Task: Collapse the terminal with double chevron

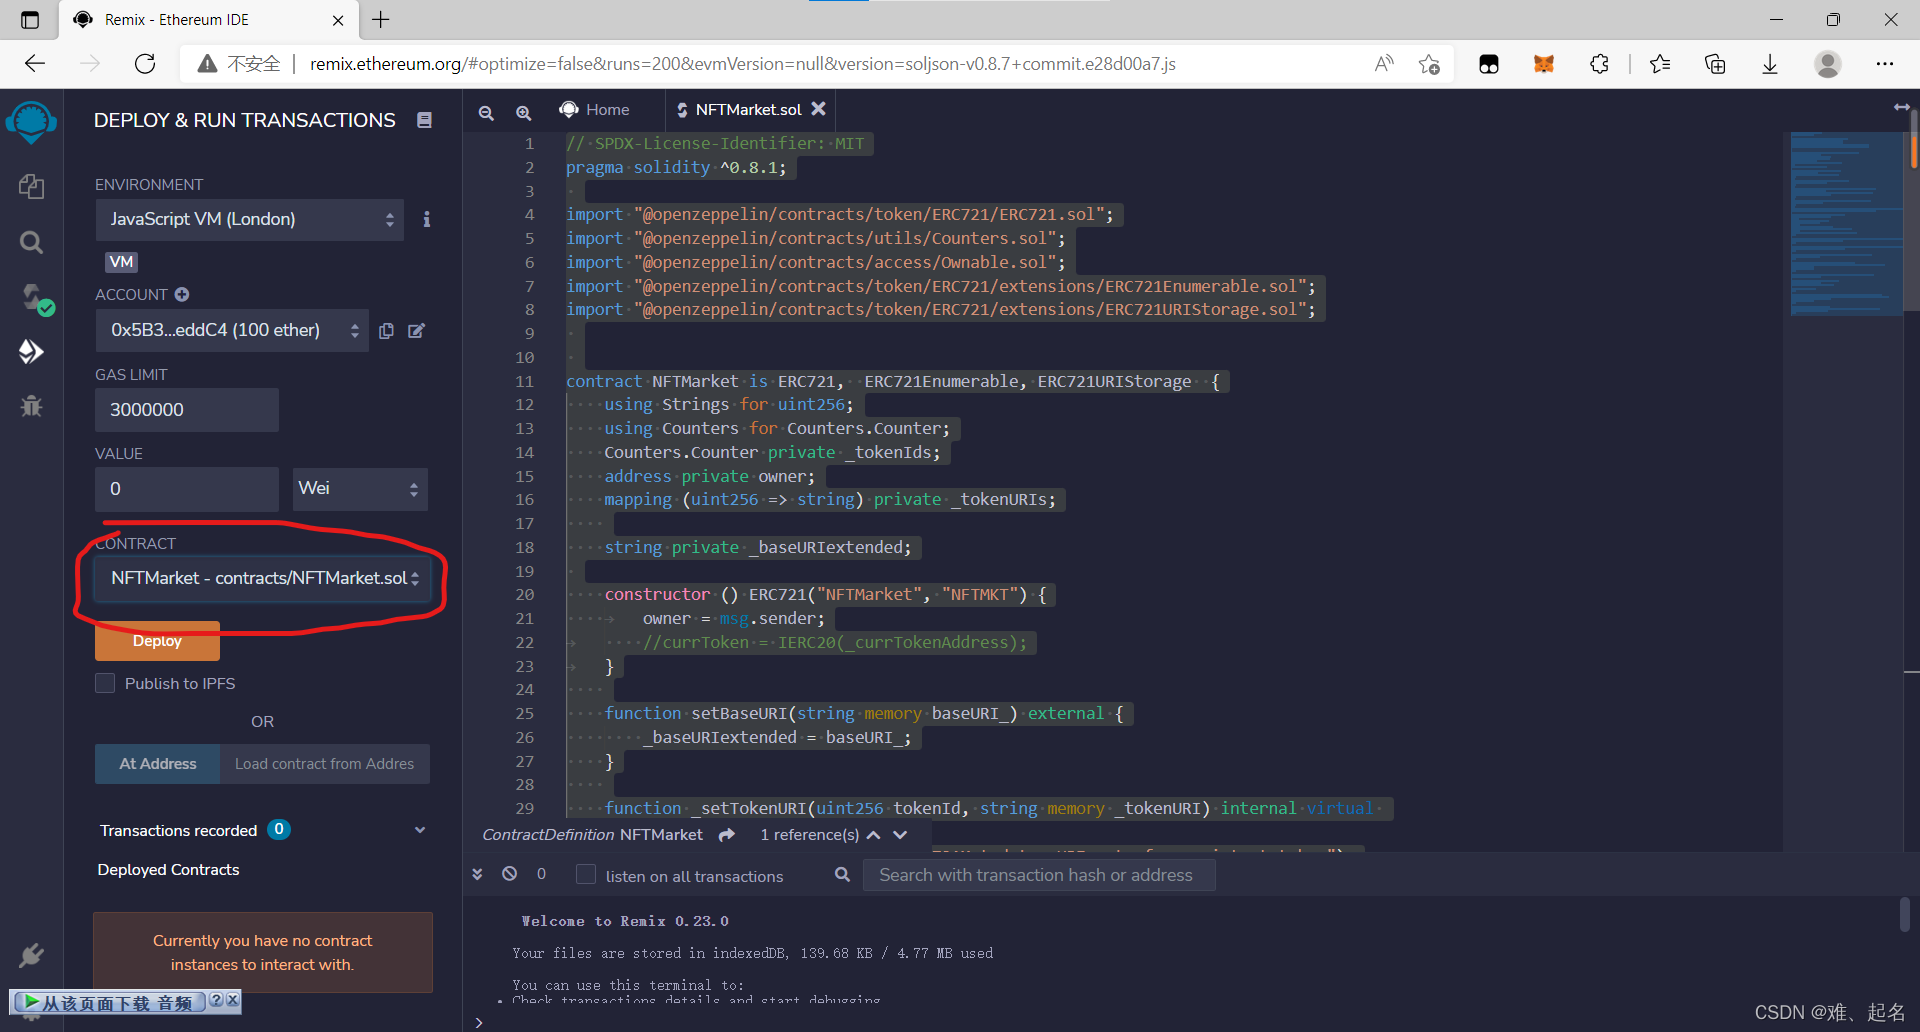Action: pyautogui.click(x=478, y=874)
